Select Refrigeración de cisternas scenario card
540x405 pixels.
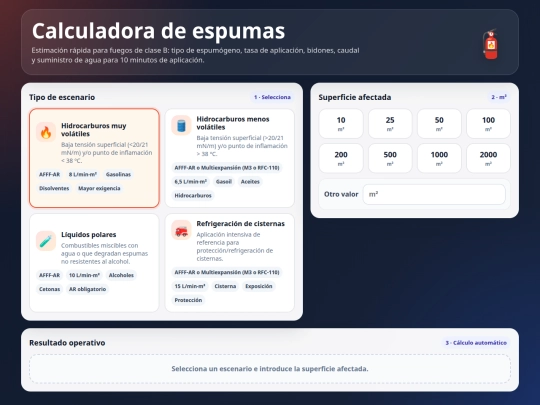(230, 263)
